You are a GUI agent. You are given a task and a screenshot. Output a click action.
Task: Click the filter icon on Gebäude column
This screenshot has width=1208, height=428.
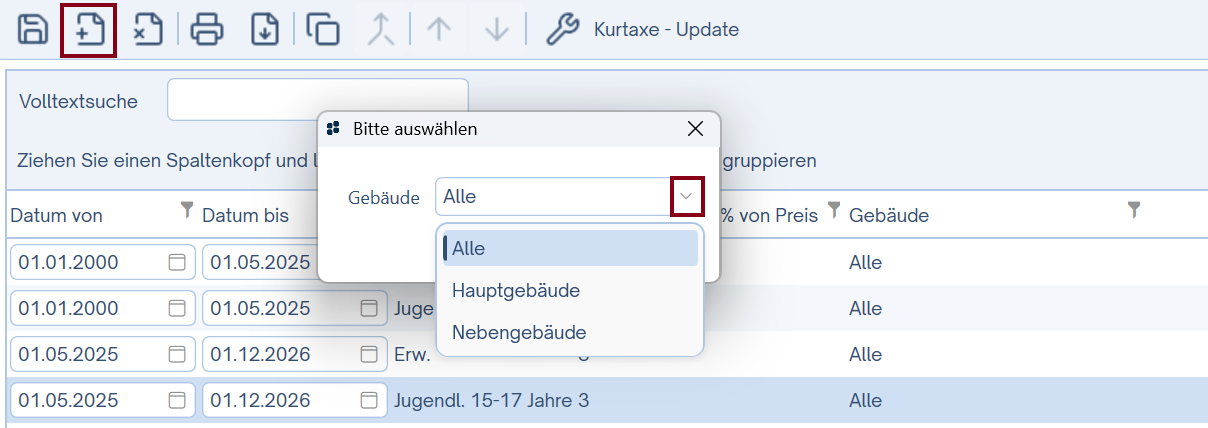[1133, 210]
